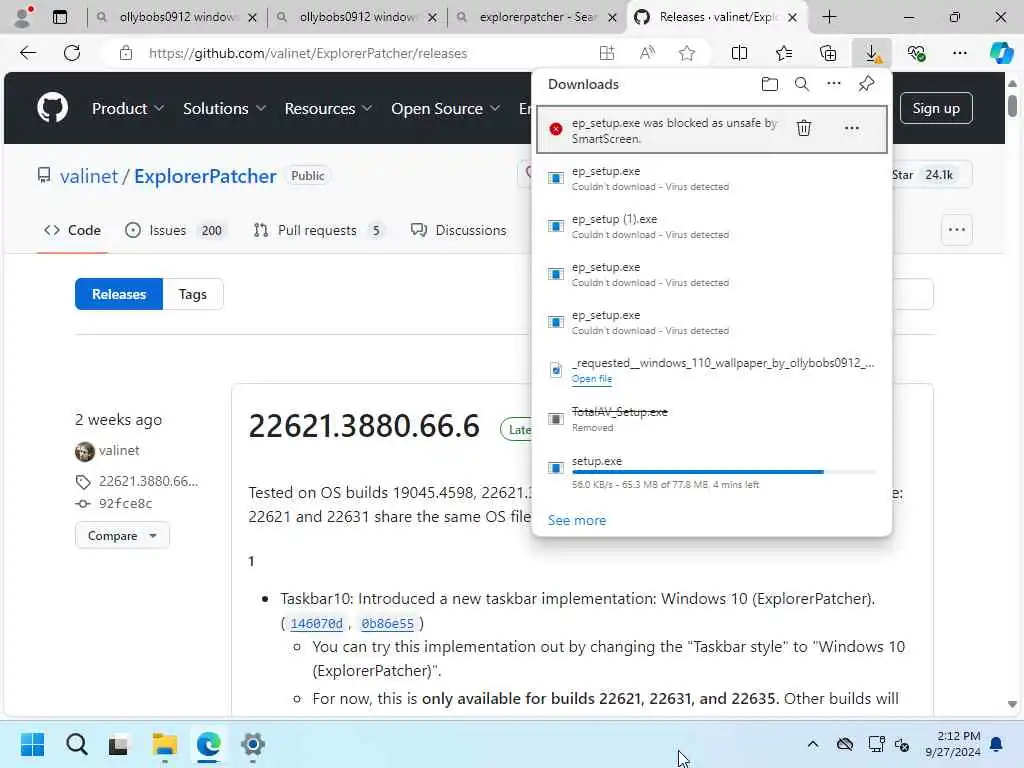Delete blocked ep_setup.exe download
Screen dimensions: 1024x768
tap(804, 128)
